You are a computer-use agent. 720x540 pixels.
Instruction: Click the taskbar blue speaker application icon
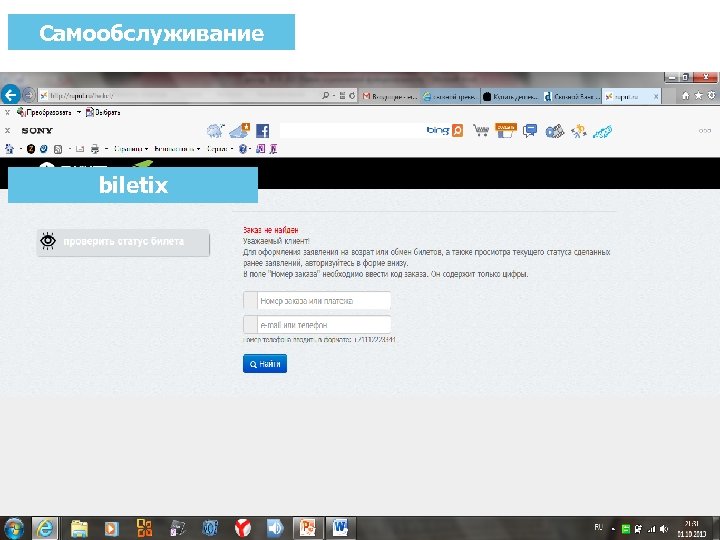click(x=275, y=528)
